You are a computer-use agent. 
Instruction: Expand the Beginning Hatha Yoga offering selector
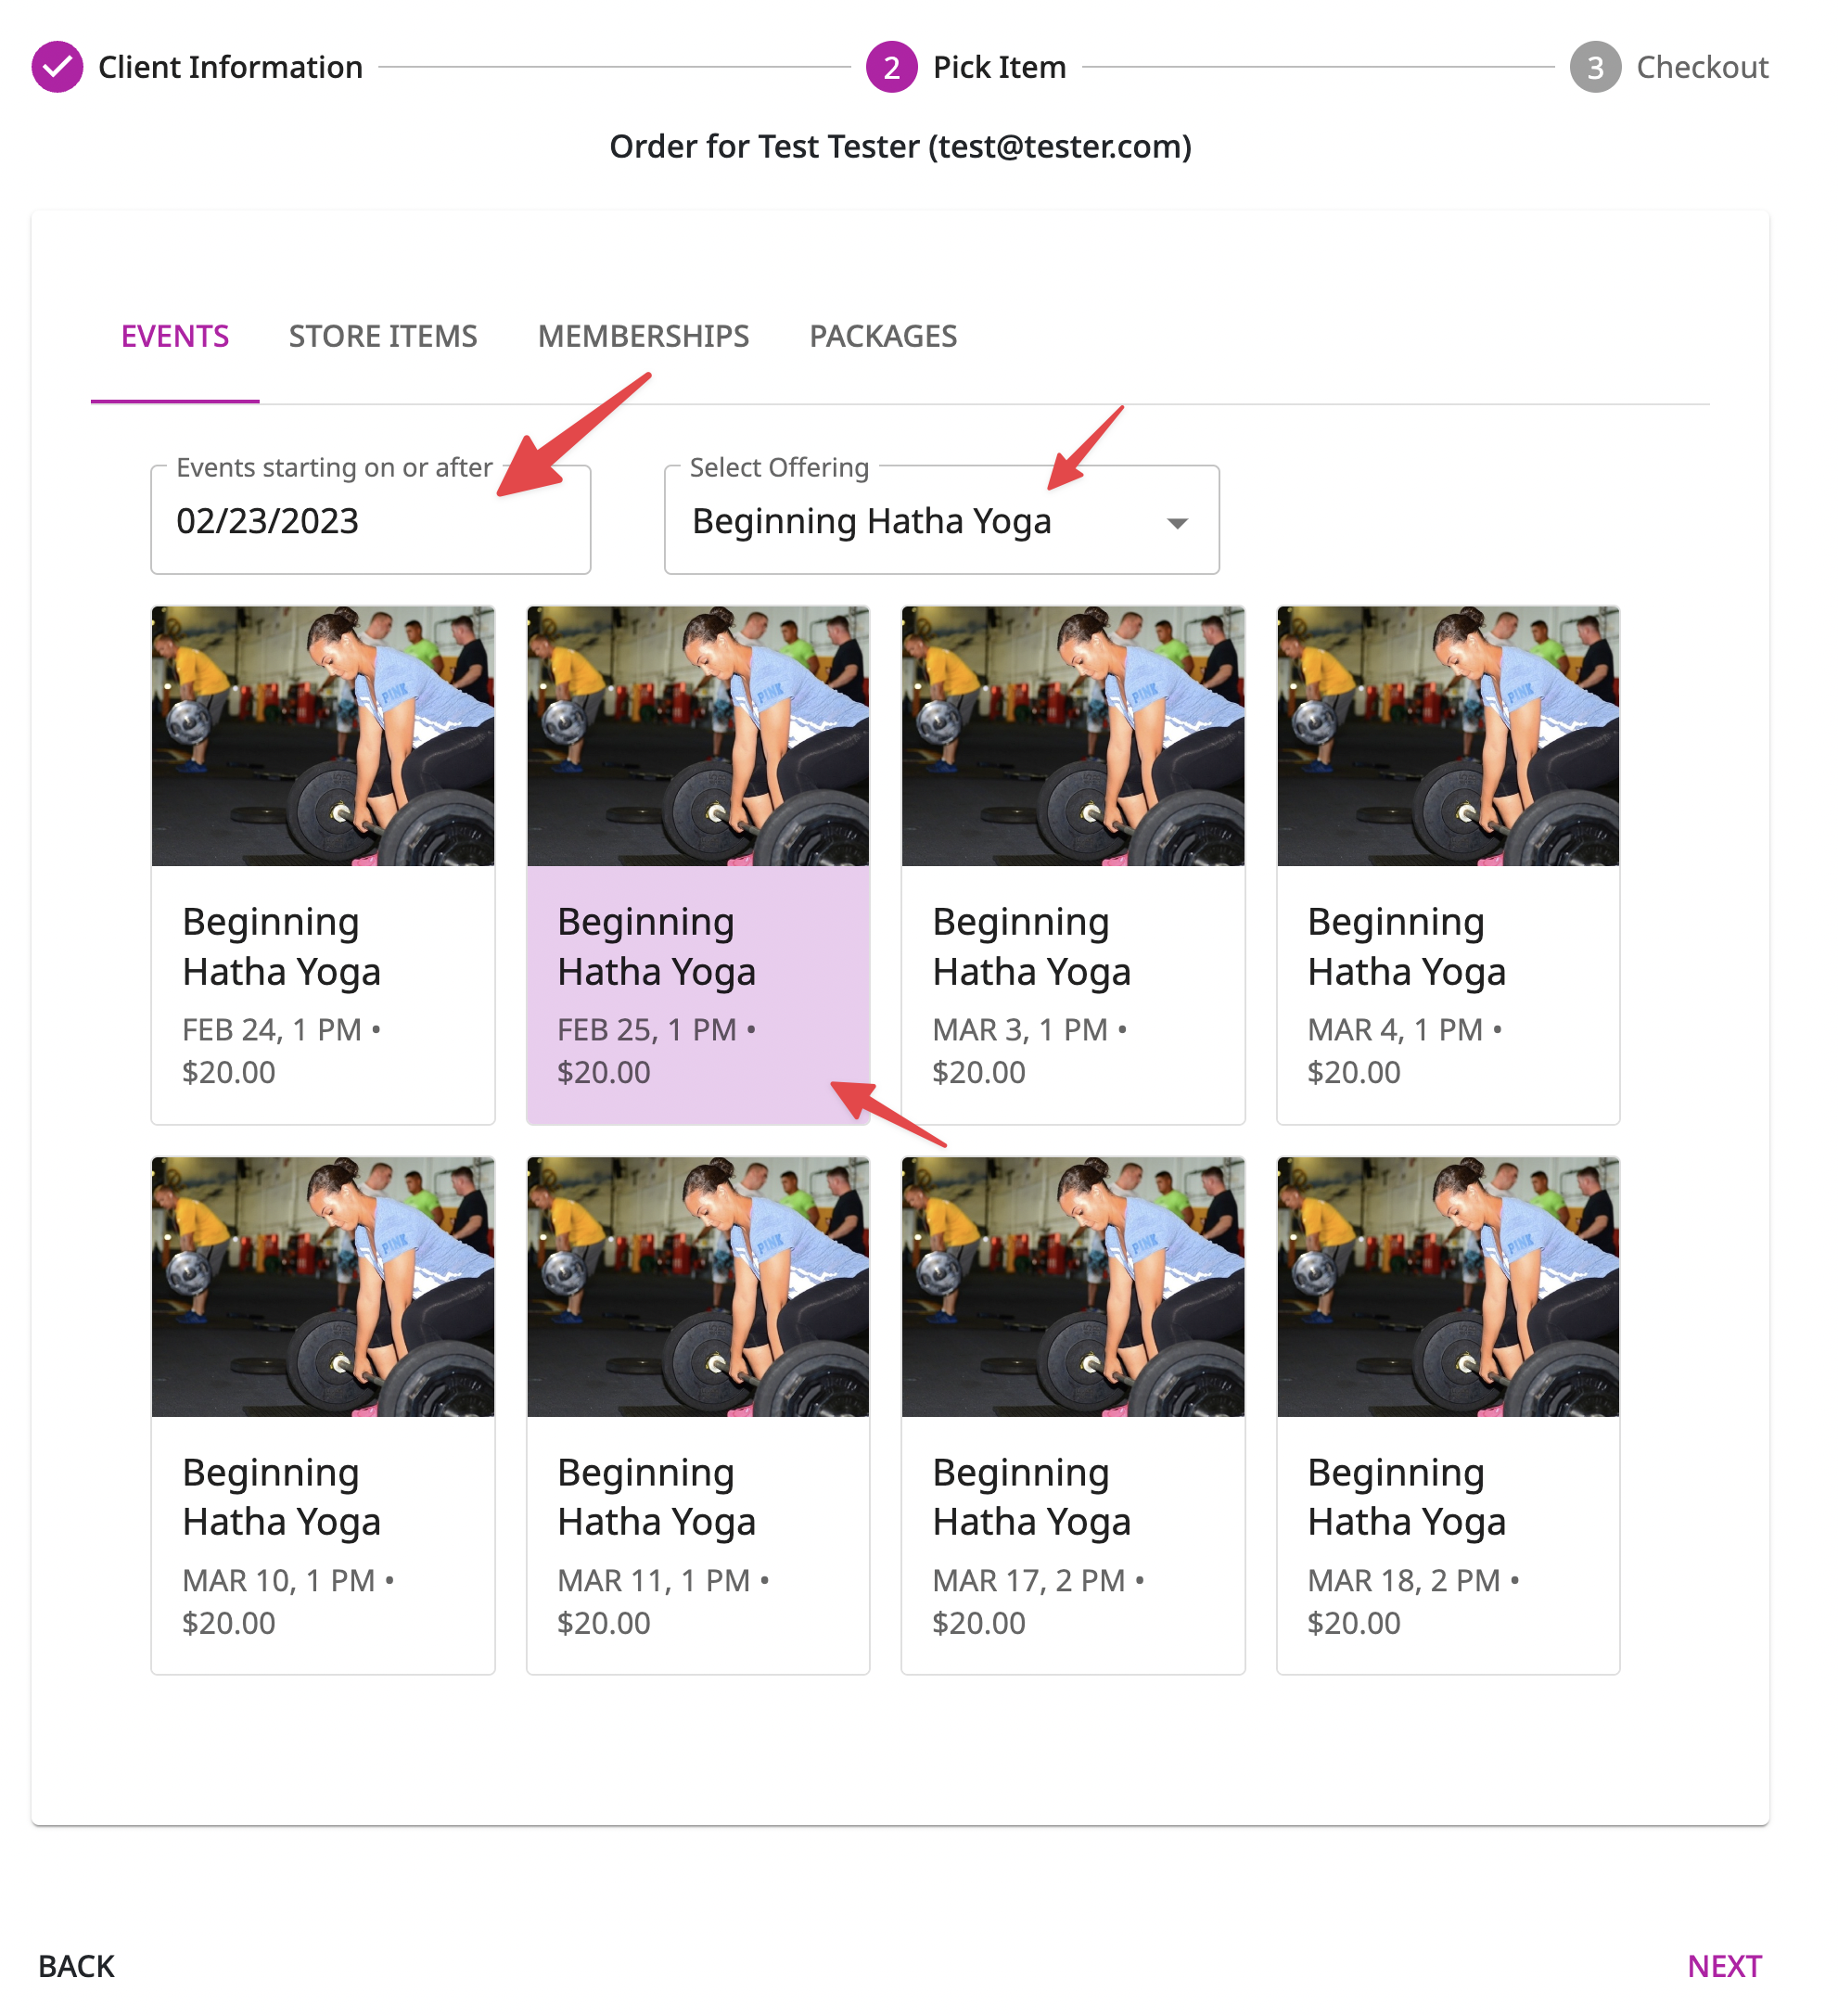(941, 520)
